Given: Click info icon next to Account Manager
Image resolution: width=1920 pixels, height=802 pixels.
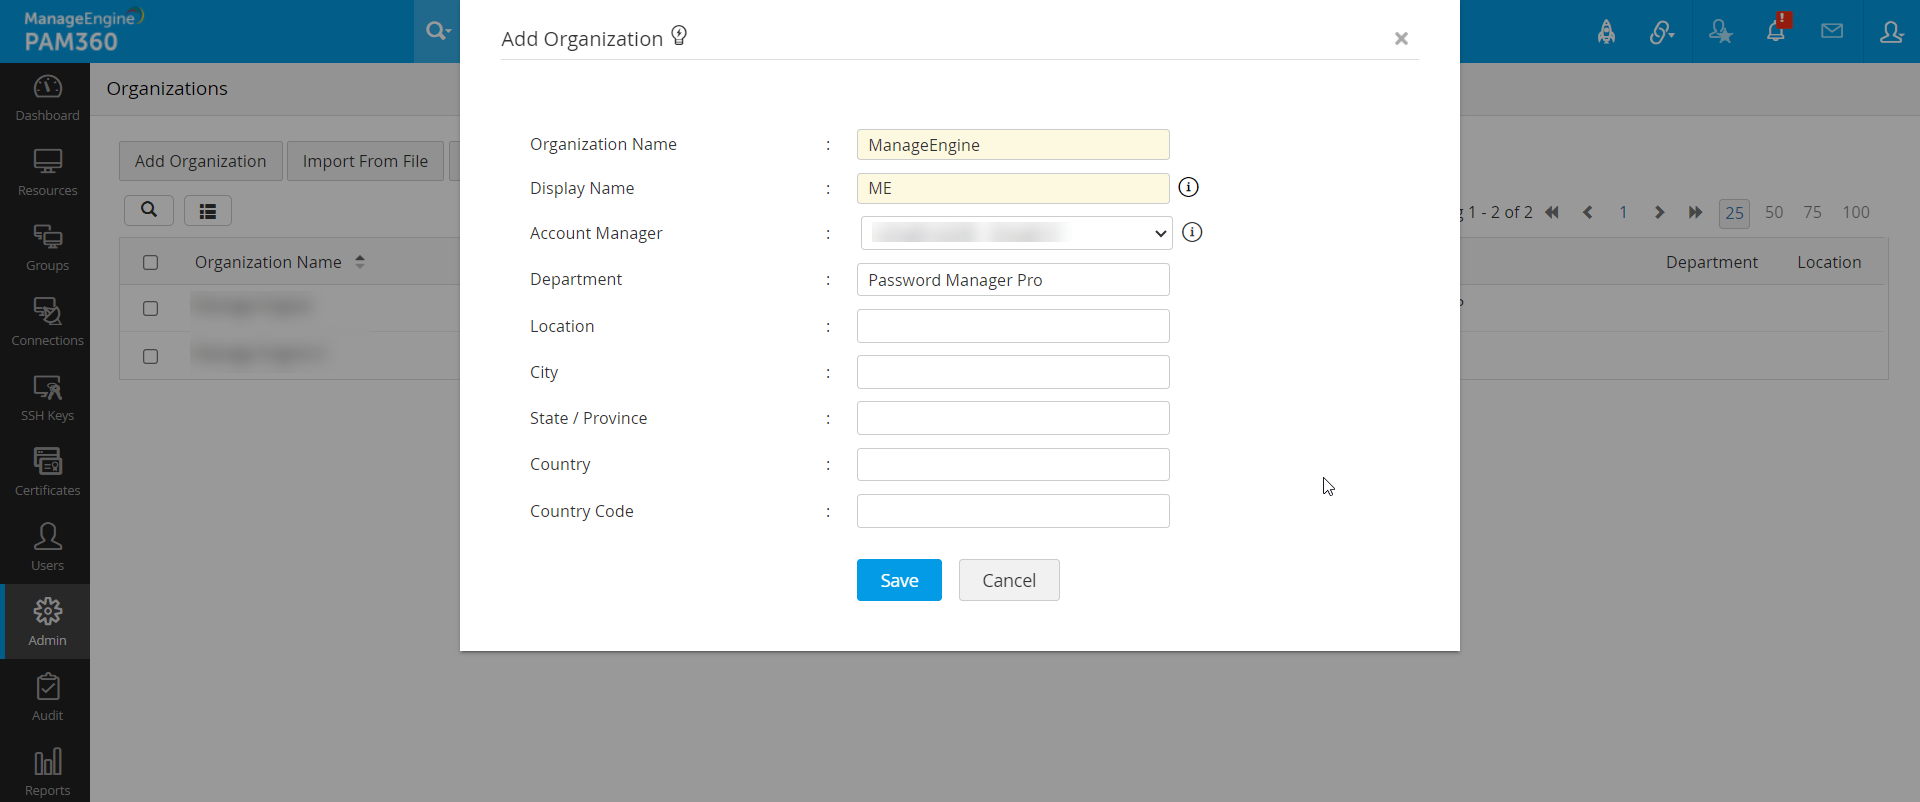Looking at the screenshot, I should 1192,232.
